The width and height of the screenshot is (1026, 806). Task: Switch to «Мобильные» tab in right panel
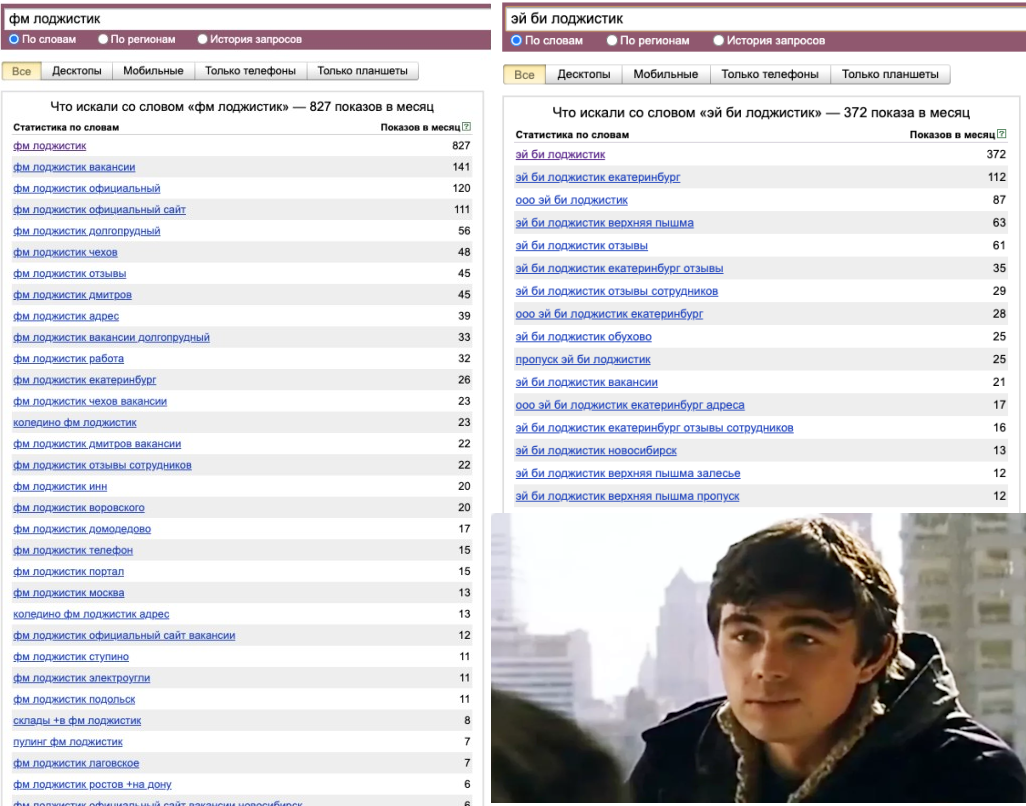(665, 75)
